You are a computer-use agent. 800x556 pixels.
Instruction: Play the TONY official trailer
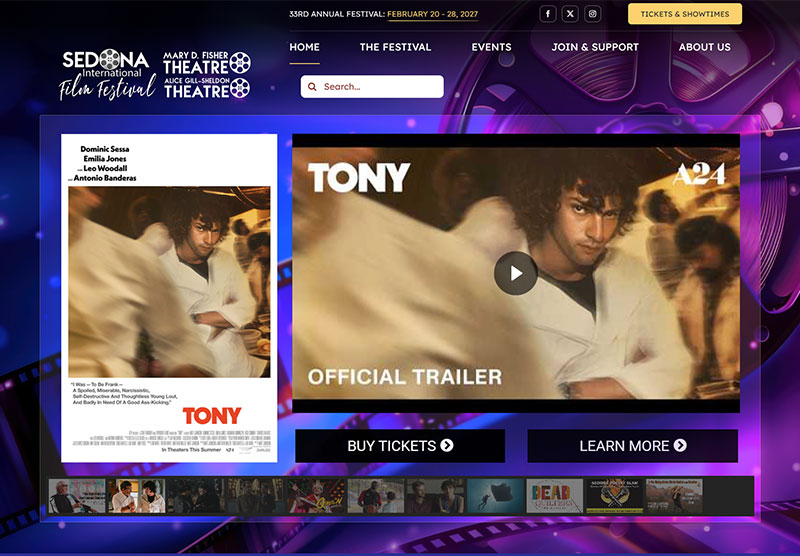point(515,273)
